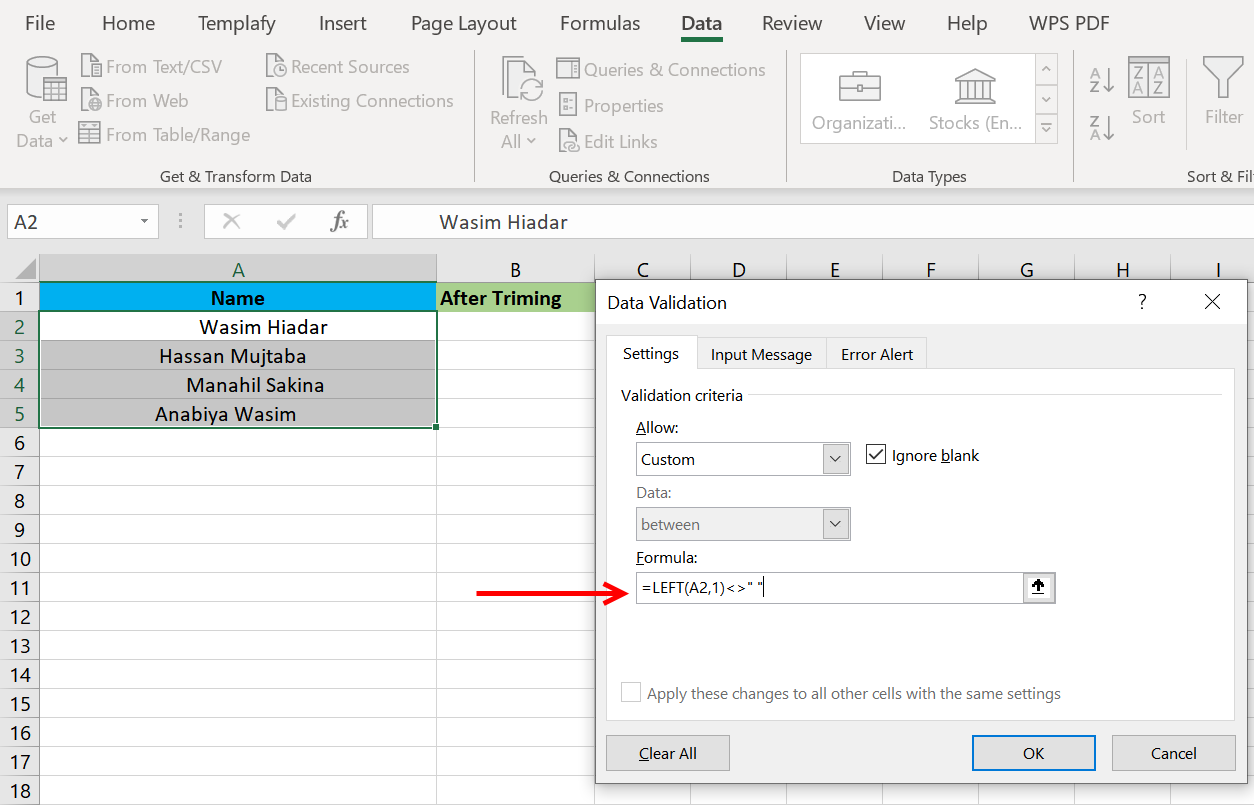
Task: Open the Allow criteria dropdown
Action: tap(835, 459)
